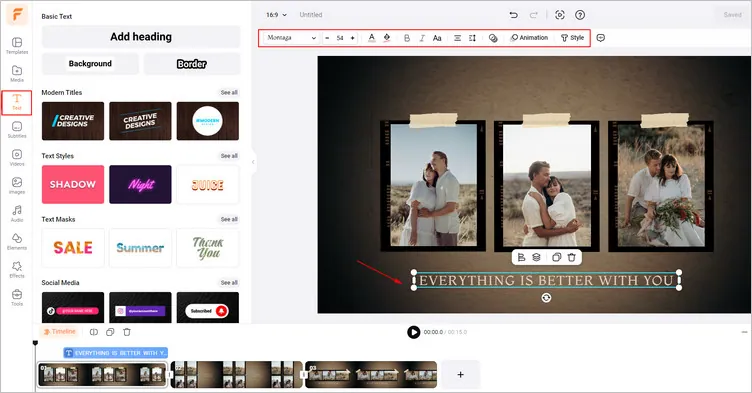Decrease font size with minus button
This screenshot has width=752, height=393.
(327, 38)
